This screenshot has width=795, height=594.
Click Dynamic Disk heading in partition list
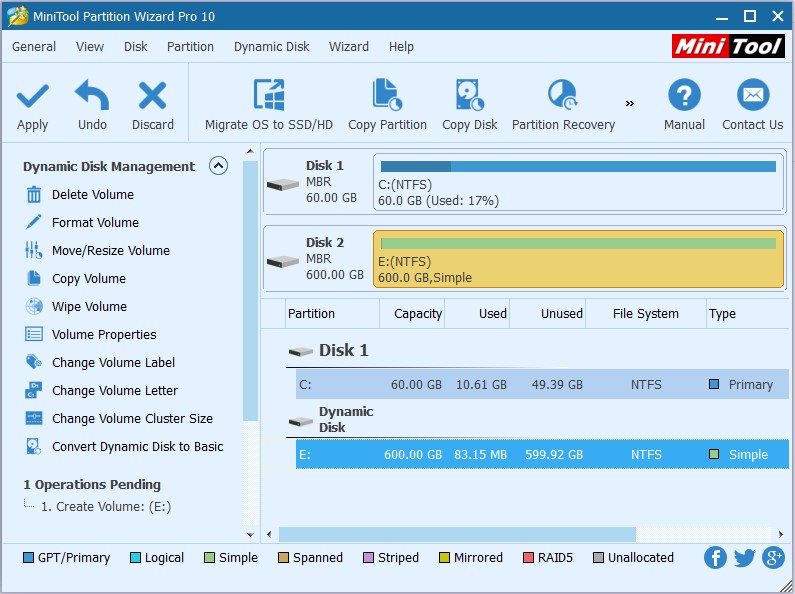tap(346, 419)
